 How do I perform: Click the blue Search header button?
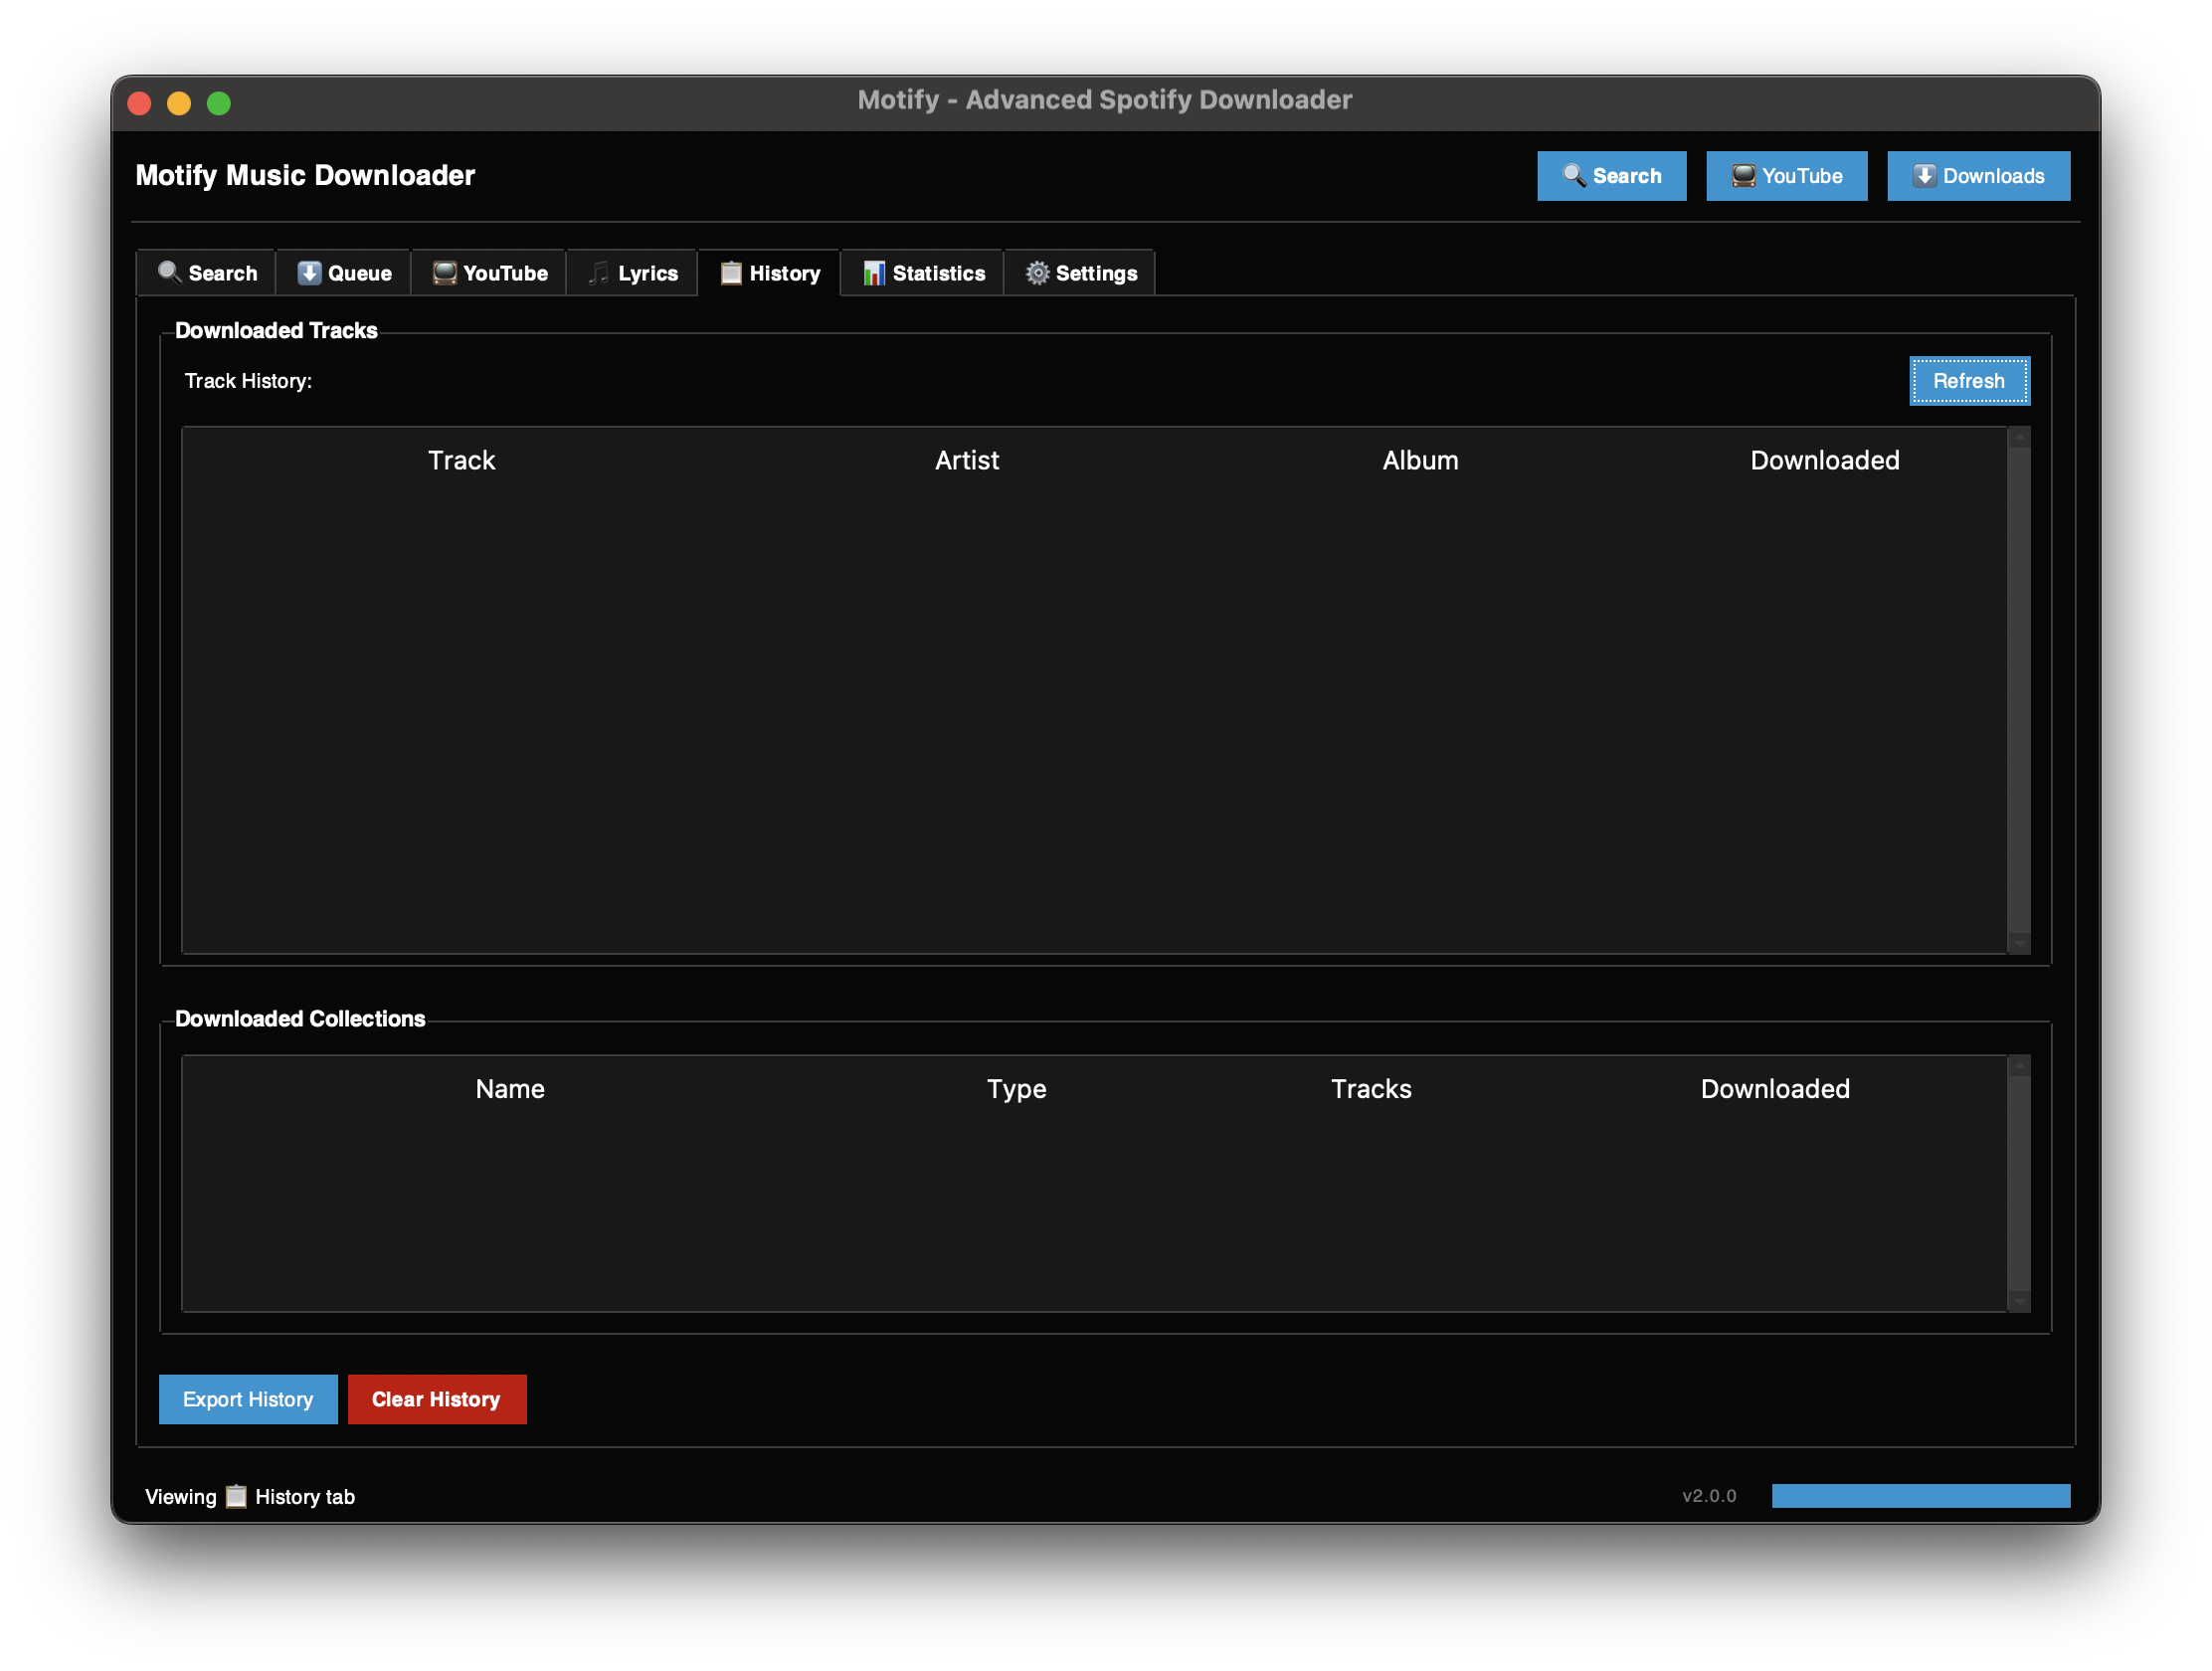[1611, 176]
